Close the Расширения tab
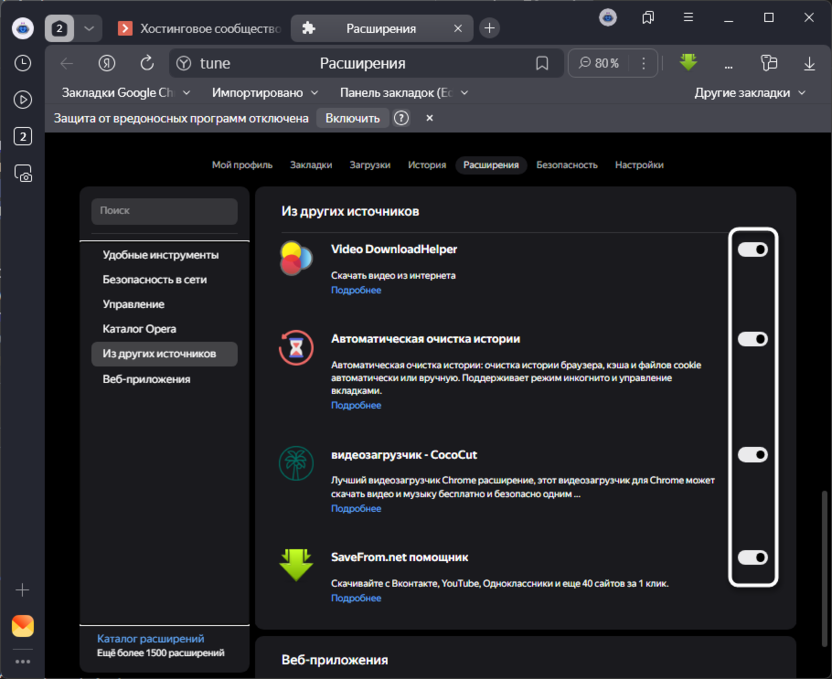This screenshot has height=679, width=832. point(458,28)
